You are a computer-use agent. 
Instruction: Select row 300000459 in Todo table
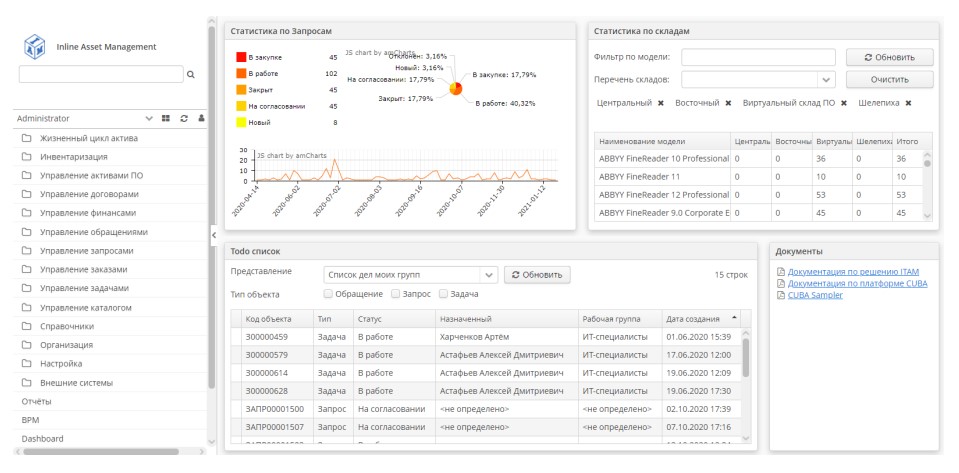[x=486, y=337]
